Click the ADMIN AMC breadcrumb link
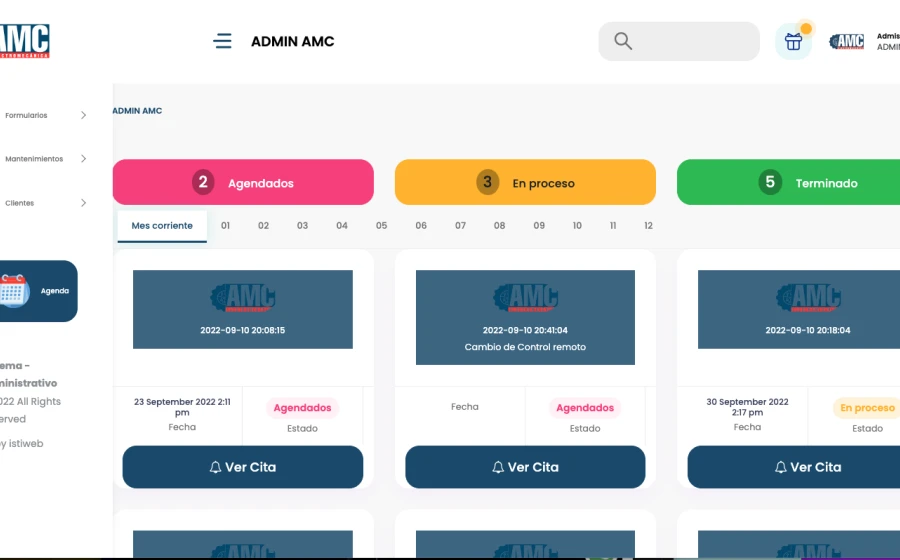This screenshot has height=560, width=900. (x=137, y=111)
